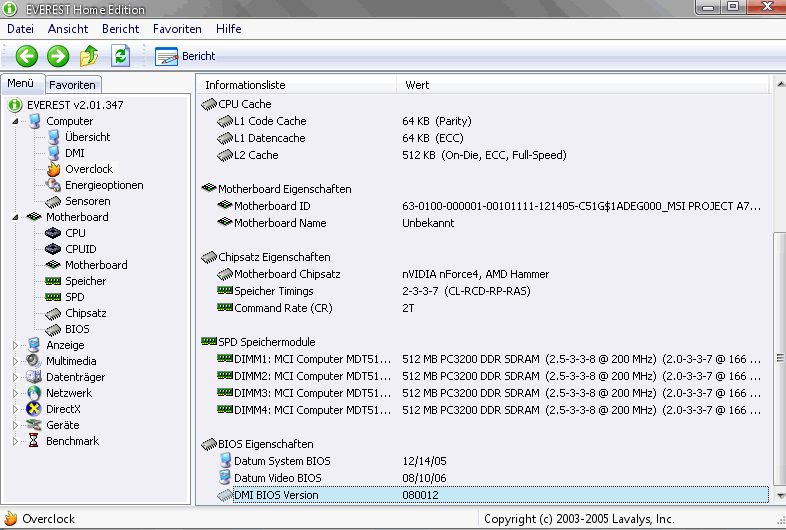Expand the Netzwerk tree node
The height and width of the screenshot is (530, 786).
click(x=15, y=393)
